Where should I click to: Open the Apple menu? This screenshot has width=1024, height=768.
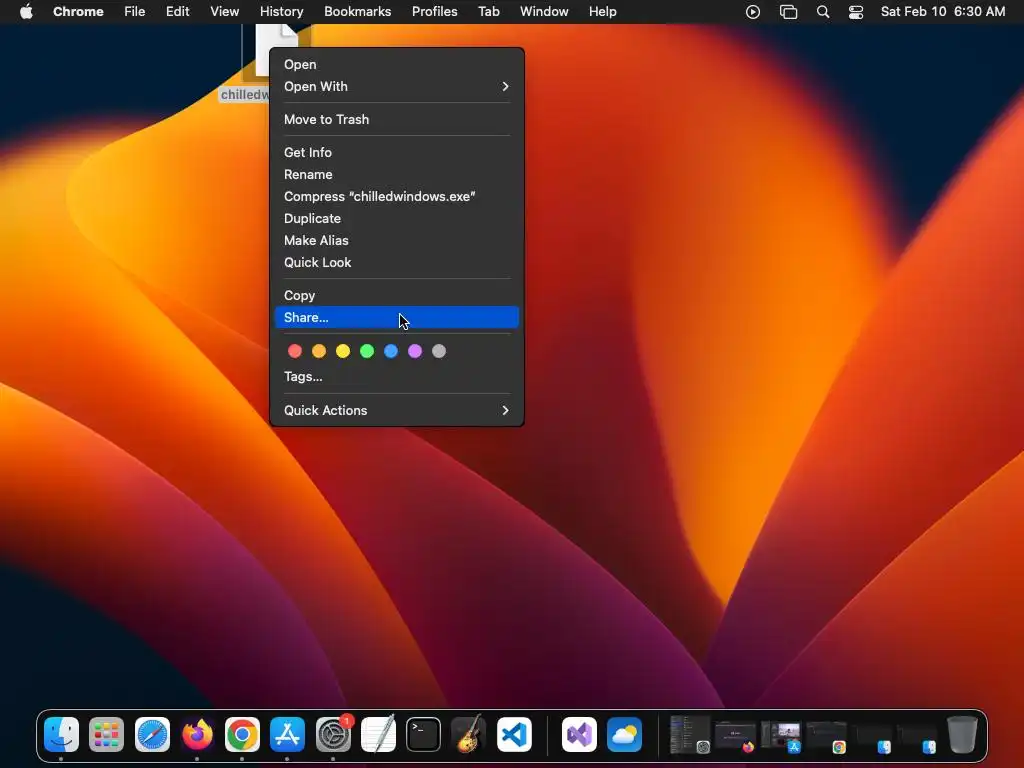tap(26, 11)
